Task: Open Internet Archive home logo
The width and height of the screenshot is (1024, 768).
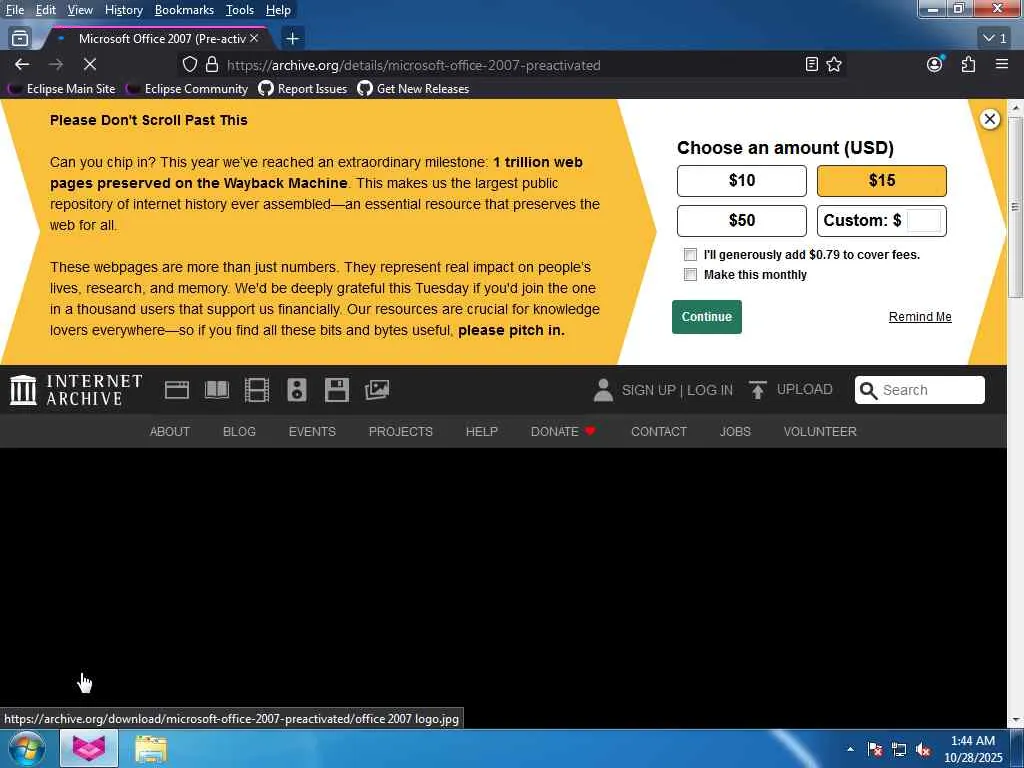Action: pos(76,390)
